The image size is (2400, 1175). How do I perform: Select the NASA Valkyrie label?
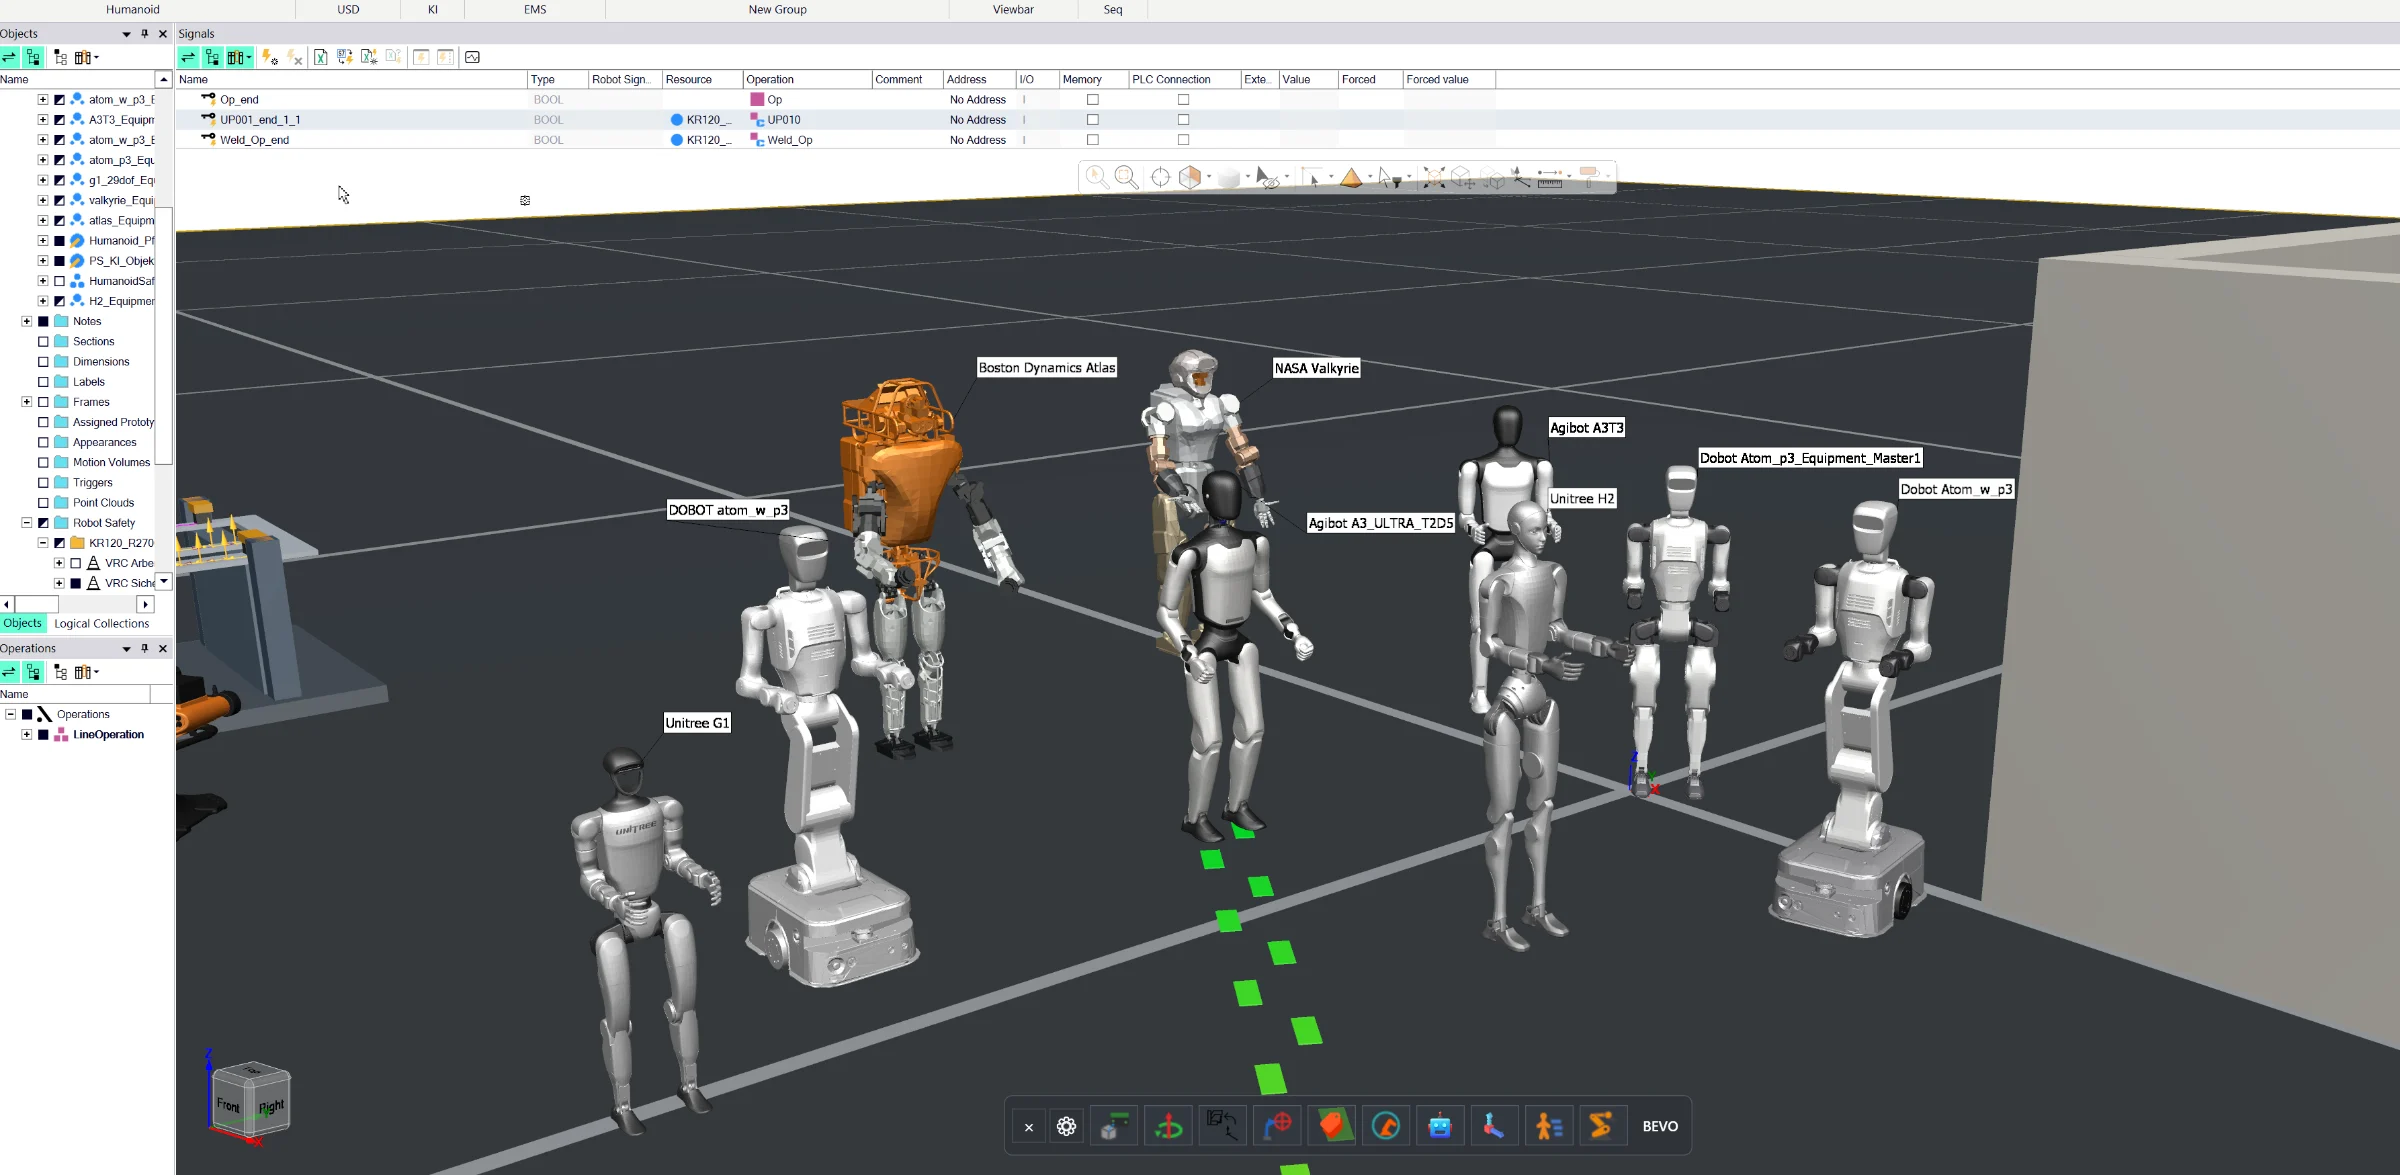coord(1316,368)
